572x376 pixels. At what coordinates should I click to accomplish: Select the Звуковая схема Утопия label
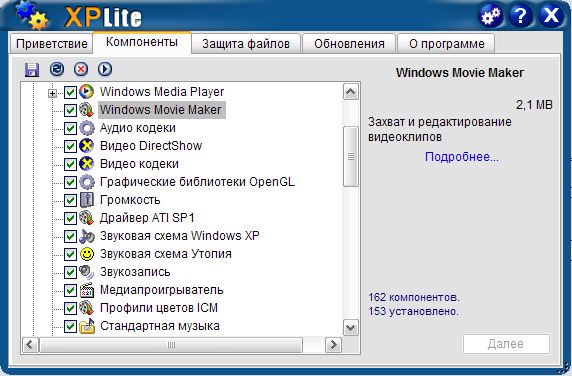166,254
